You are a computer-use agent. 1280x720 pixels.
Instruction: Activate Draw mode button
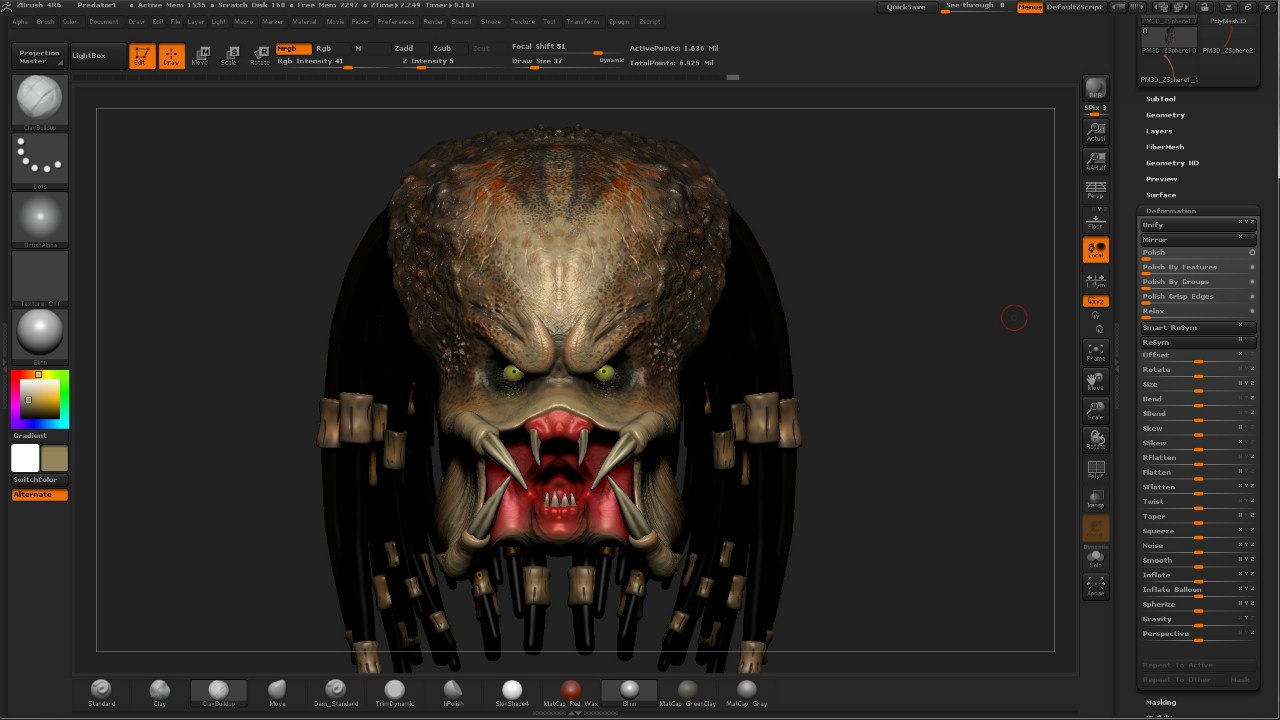(172, 56)
